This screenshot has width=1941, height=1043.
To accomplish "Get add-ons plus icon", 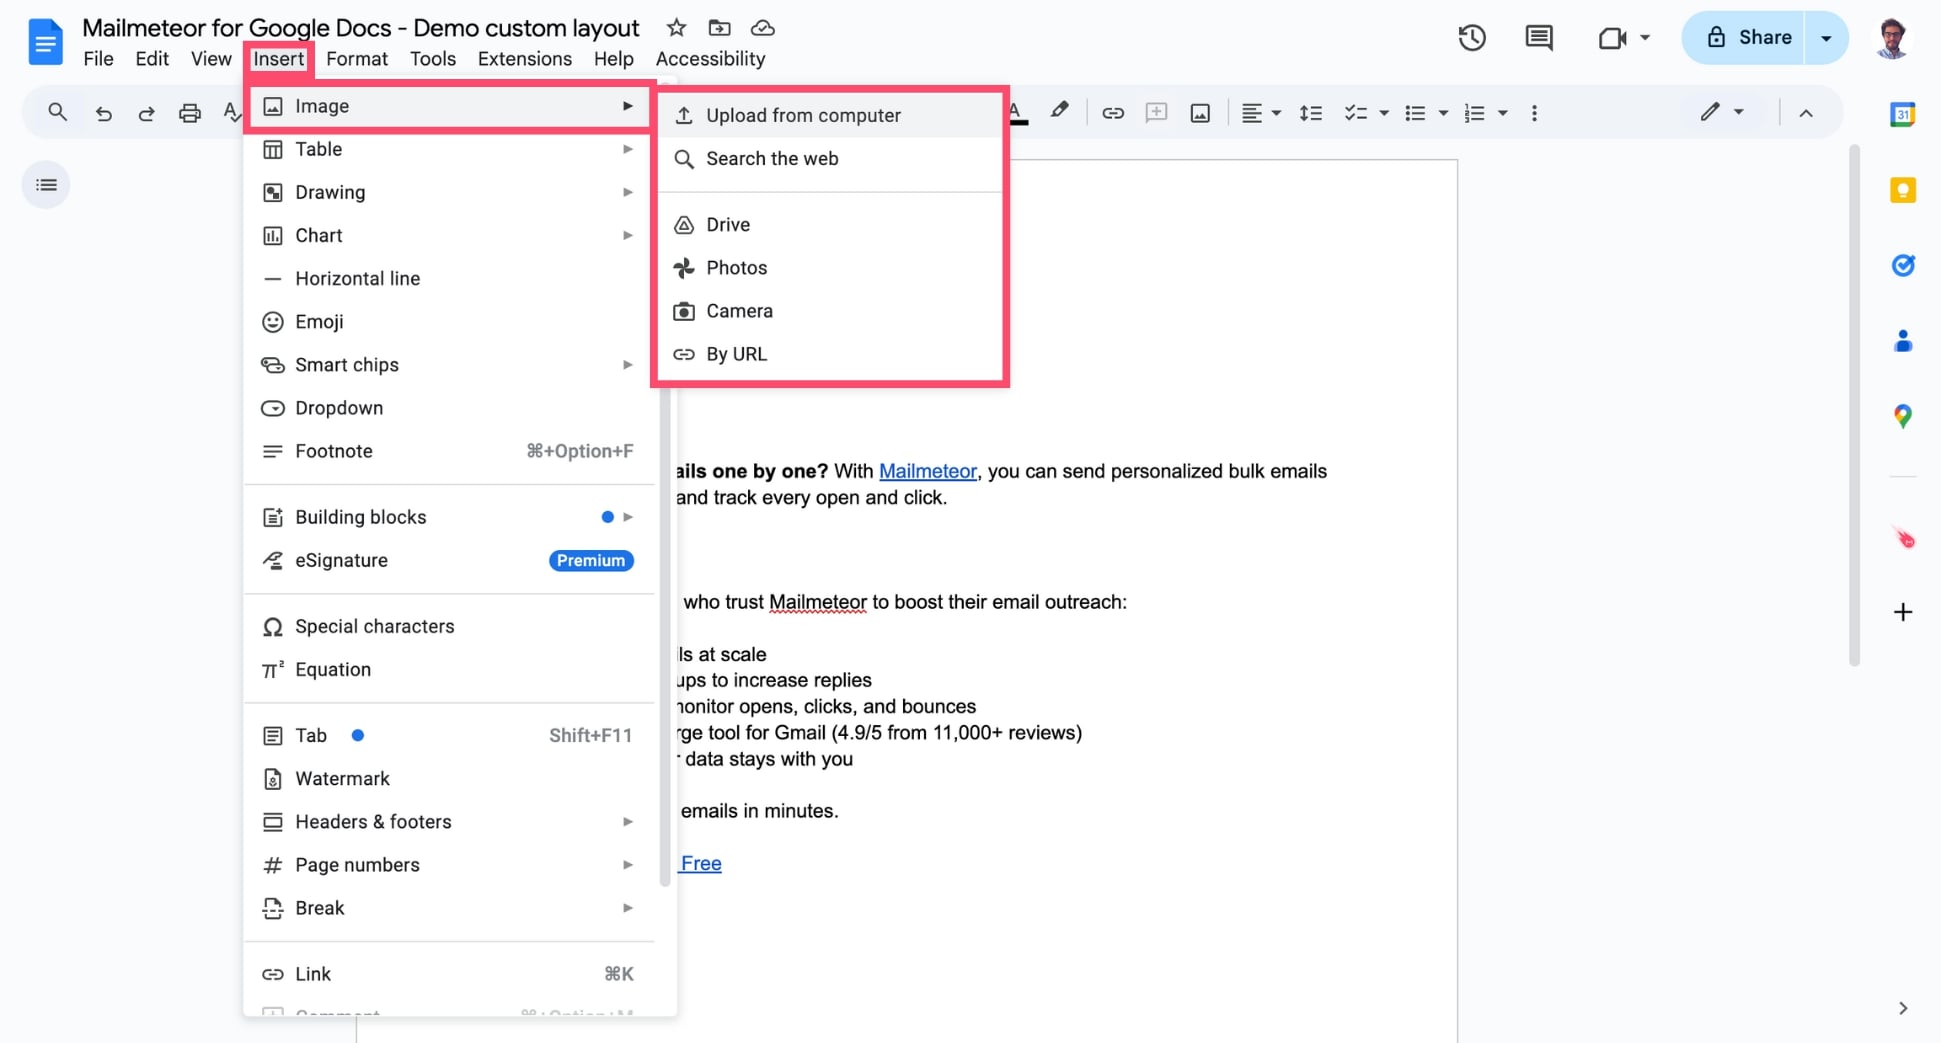I will [x=1902, y=612].
